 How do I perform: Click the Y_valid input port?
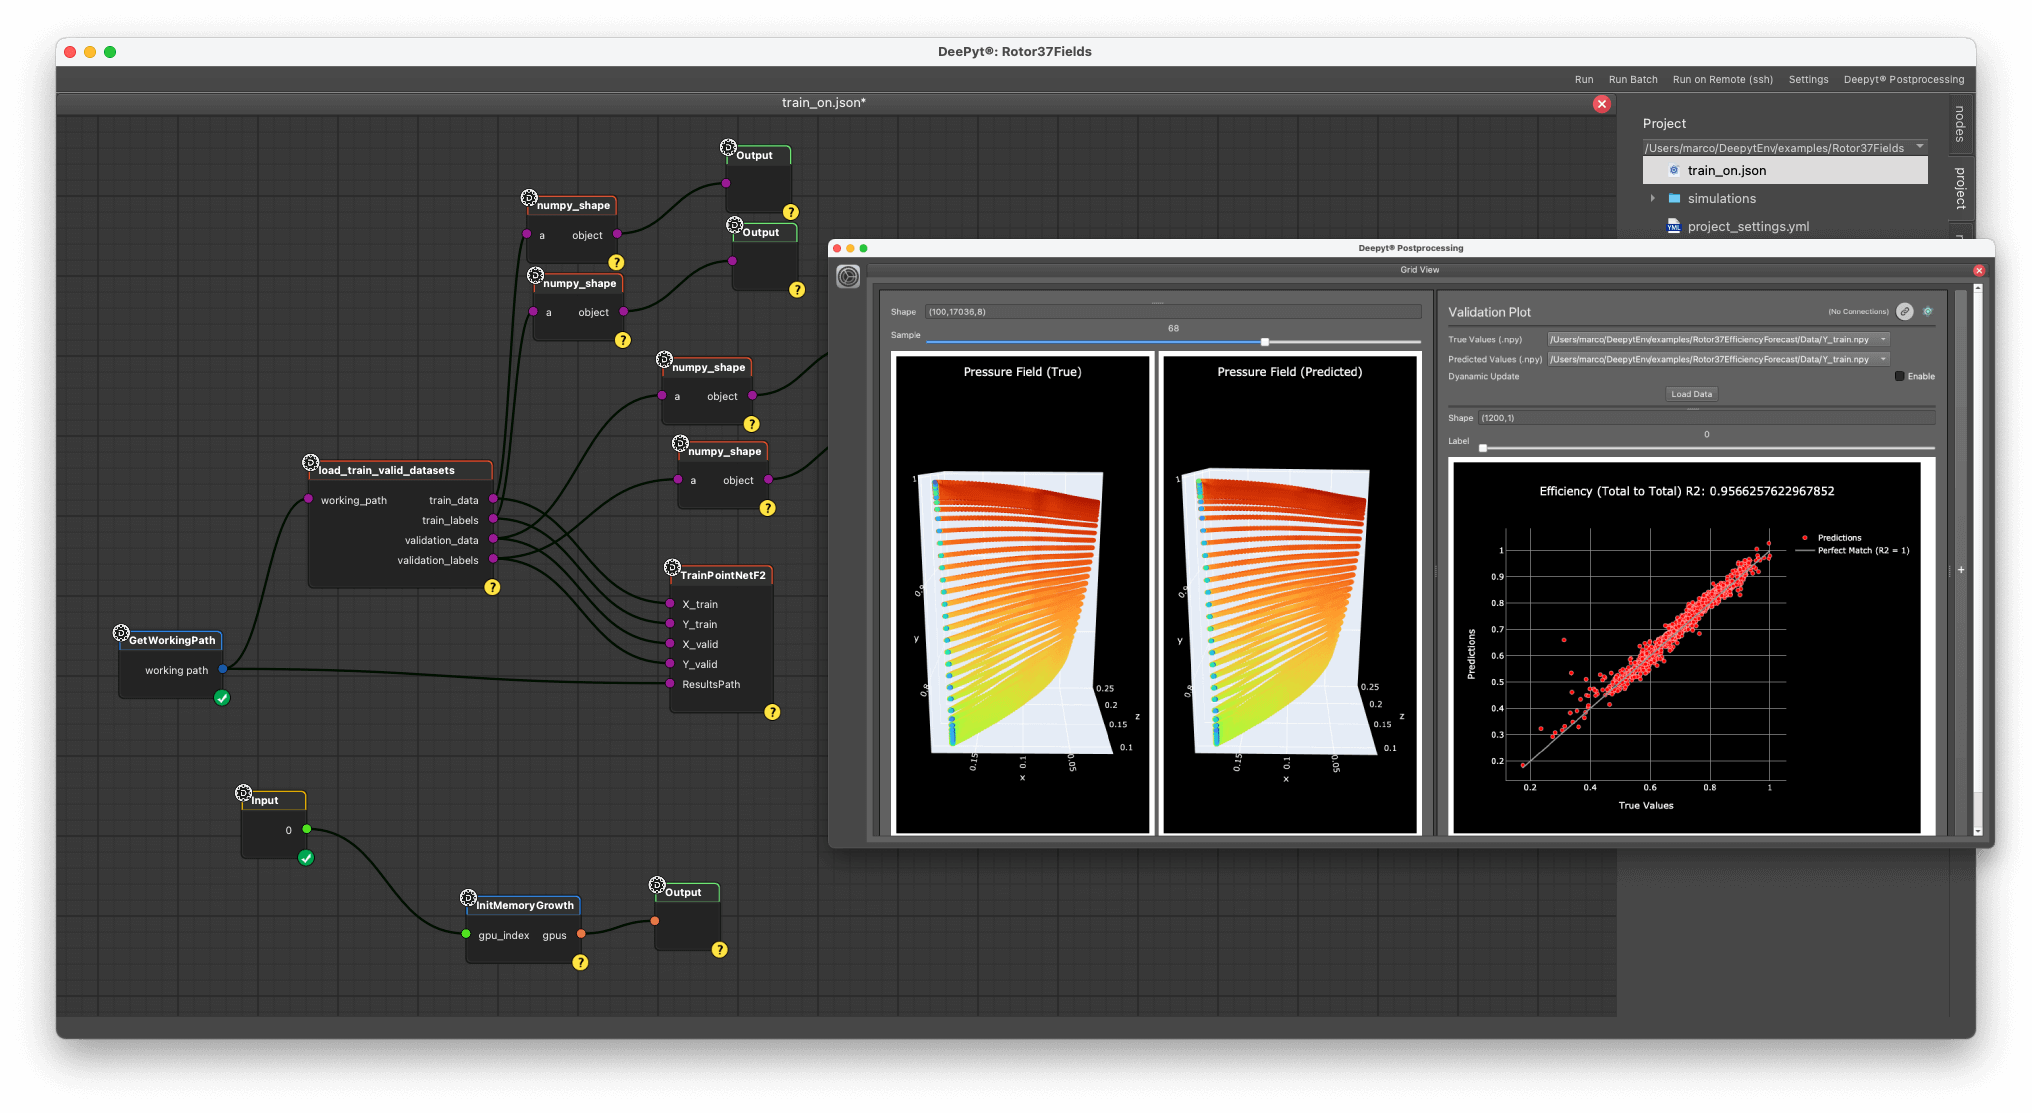(x=670, y=664)
